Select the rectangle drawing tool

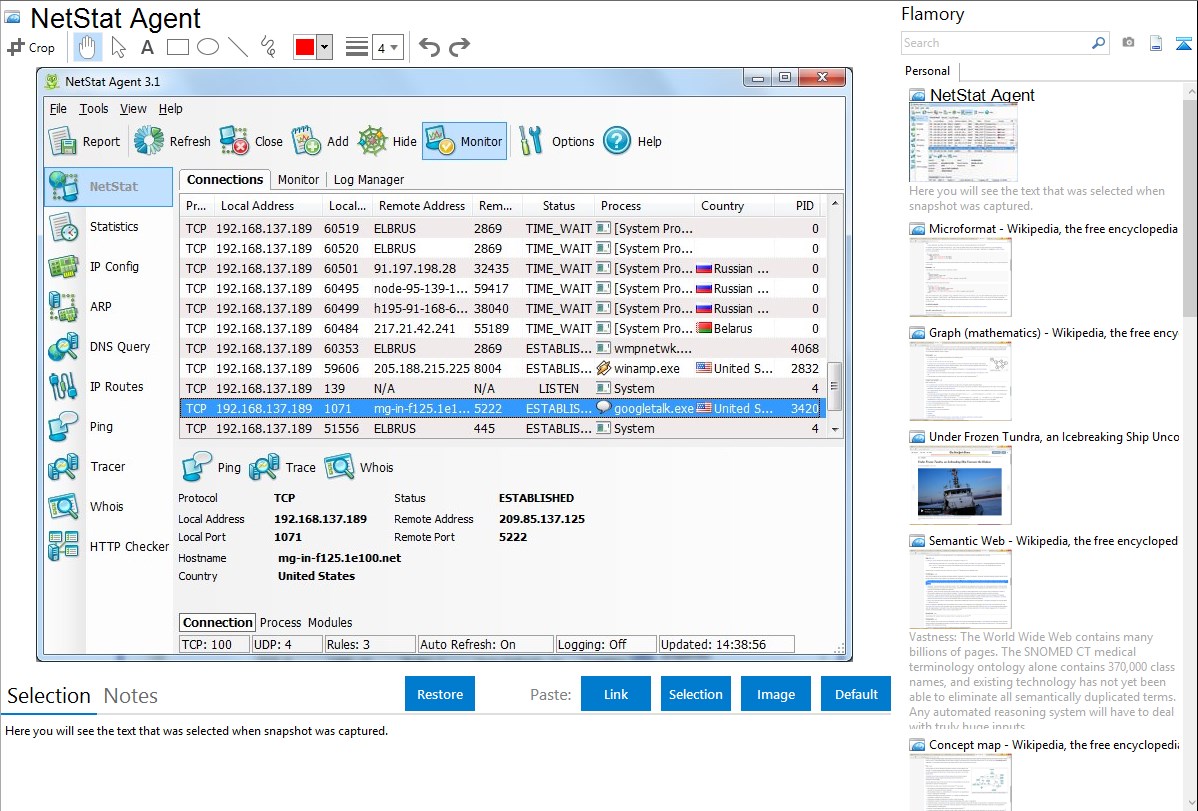click(x=177, y=47)
